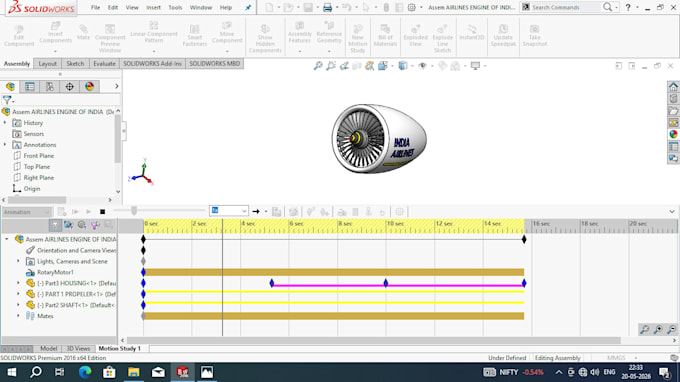Select Part3 HOUSING key point near 10 sec
The image size is (680, 382).
pos(386,284)
